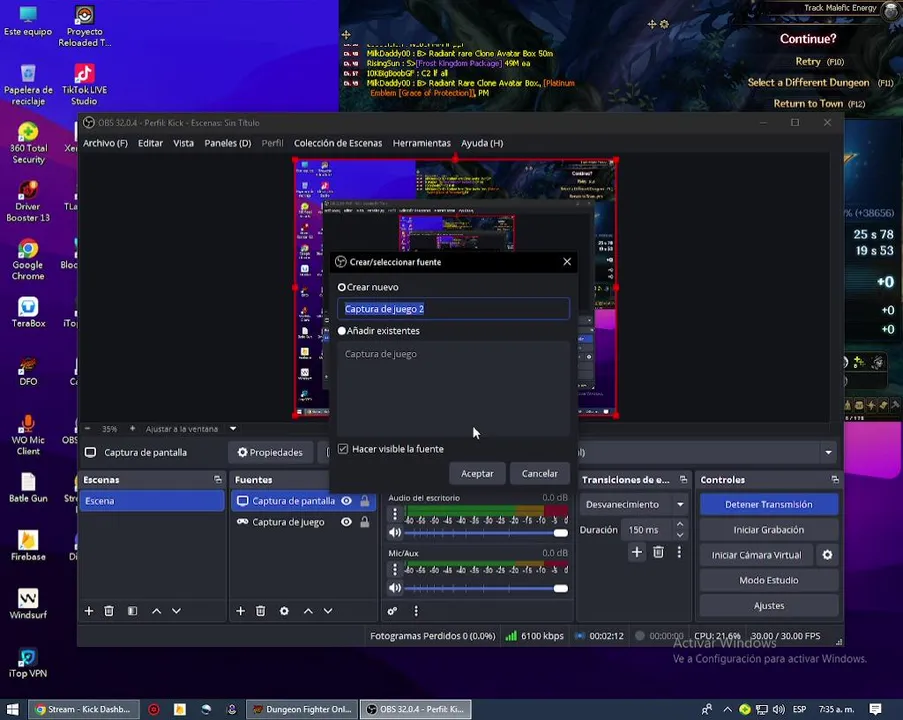Open Ajustes in Controles panel

point(769,605)
